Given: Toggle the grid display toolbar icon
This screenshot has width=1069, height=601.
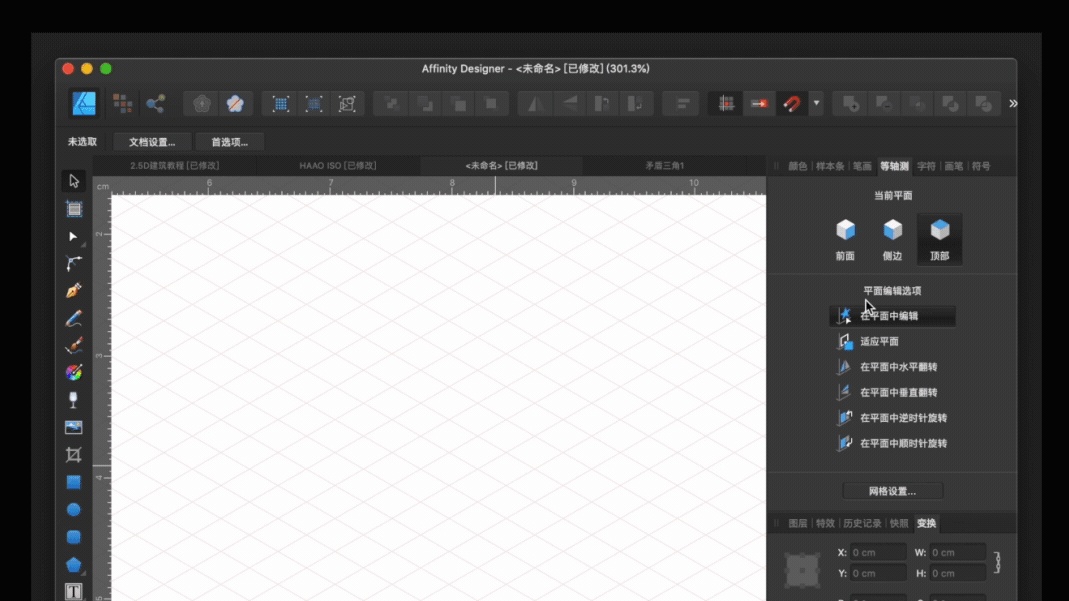Looking at the screenshot, I should (726, 104).
